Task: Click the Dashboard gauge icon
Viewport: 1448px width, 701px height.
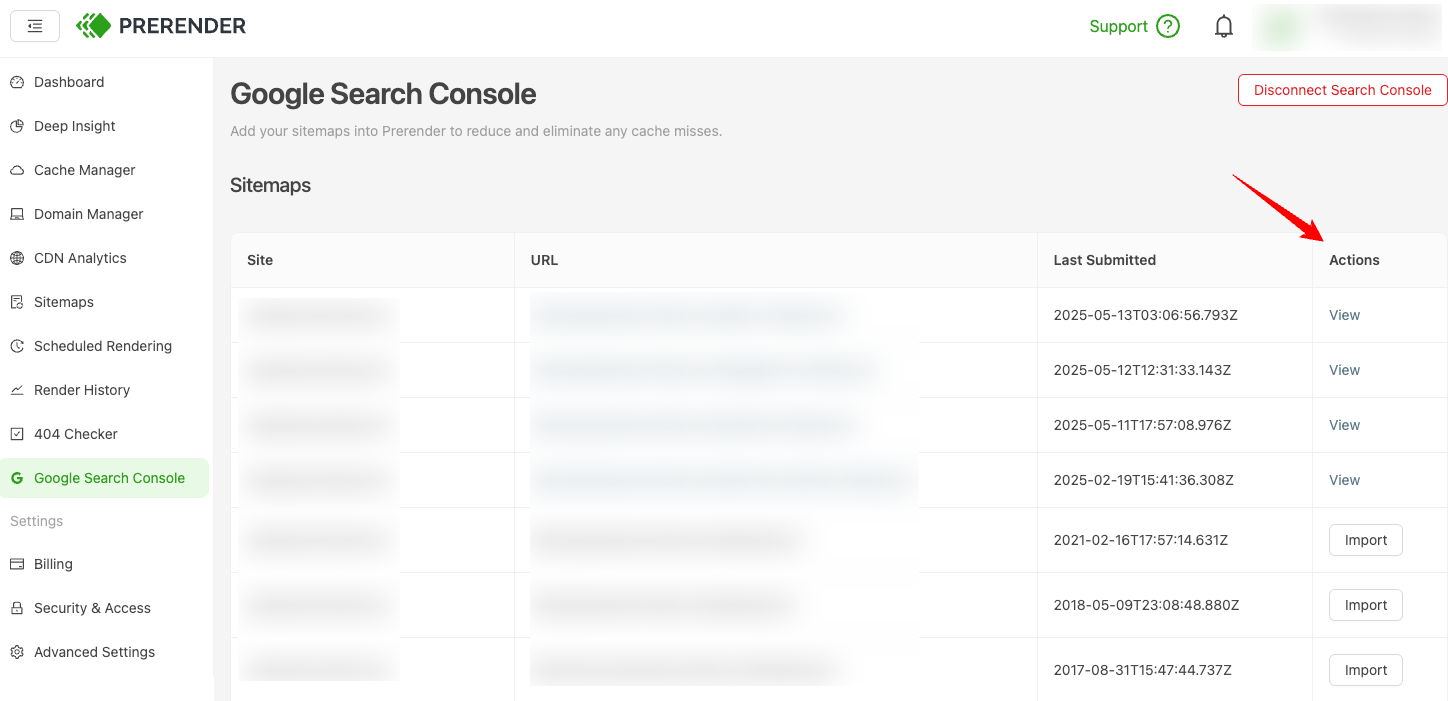Action: pos(17,82)
